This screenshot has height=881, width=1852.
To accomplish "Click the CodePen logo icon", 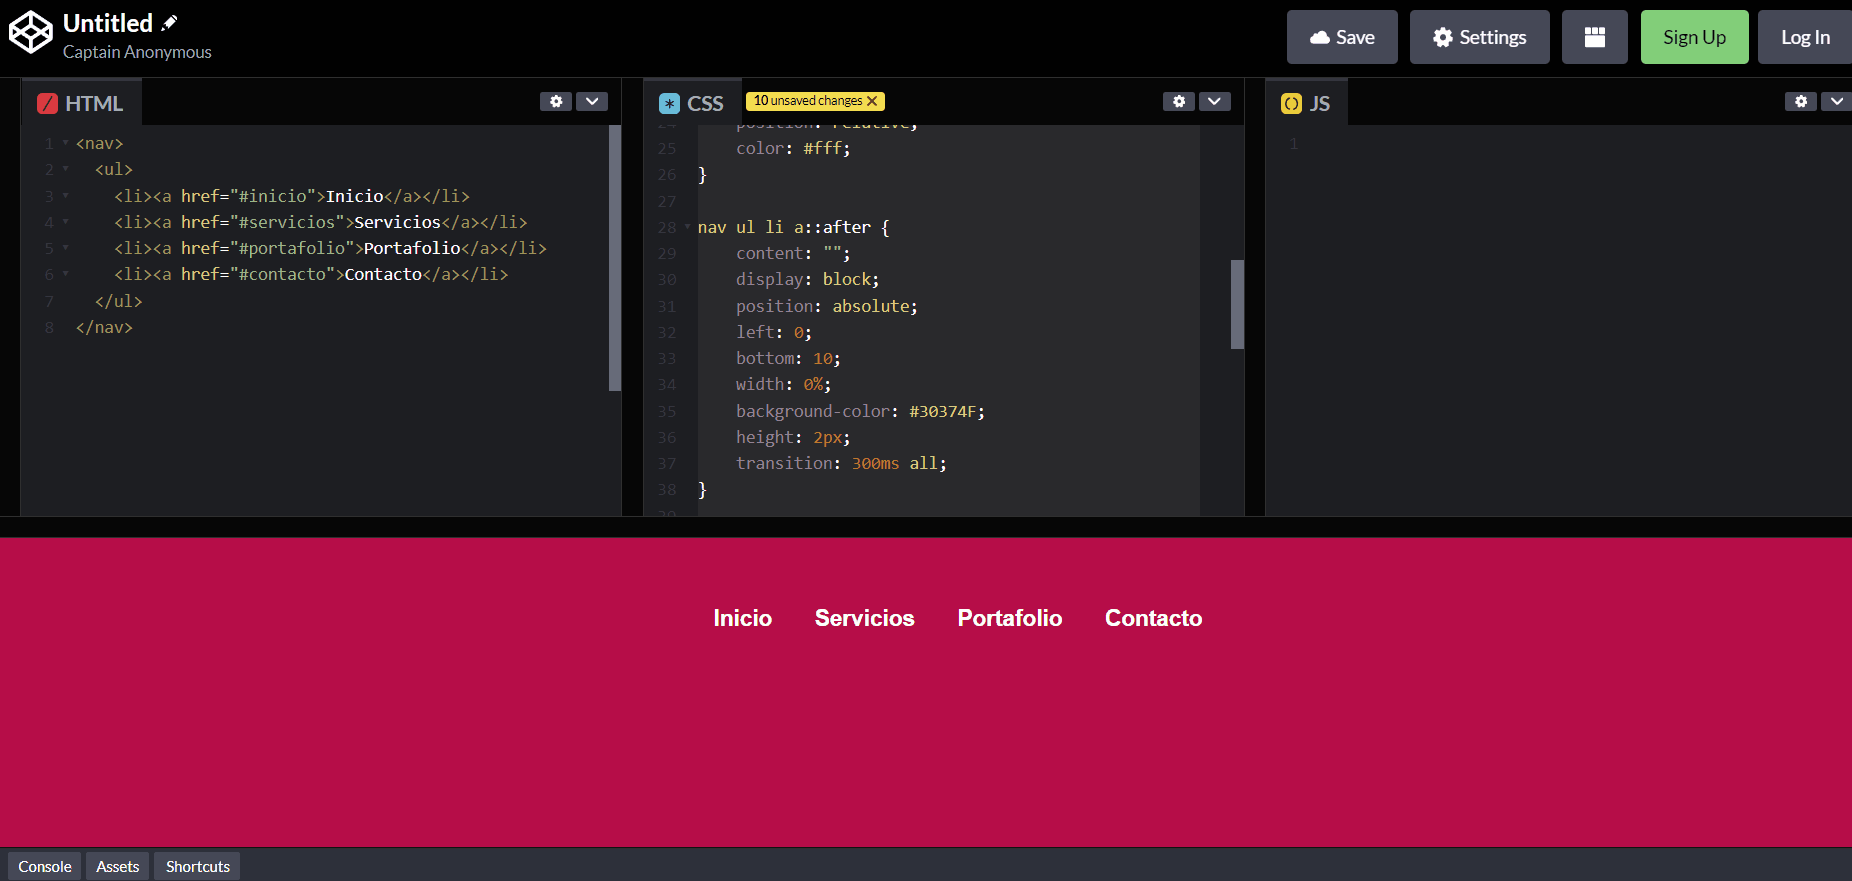I will point(30,32).
